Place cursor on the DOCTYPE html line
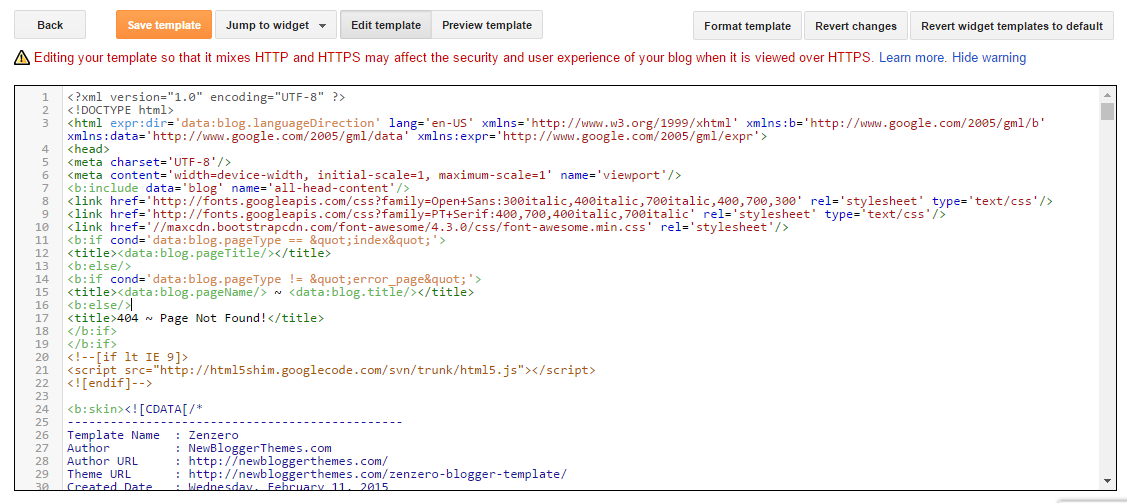1127x503 pixels. pyautogui.click(x=120, y=110)
